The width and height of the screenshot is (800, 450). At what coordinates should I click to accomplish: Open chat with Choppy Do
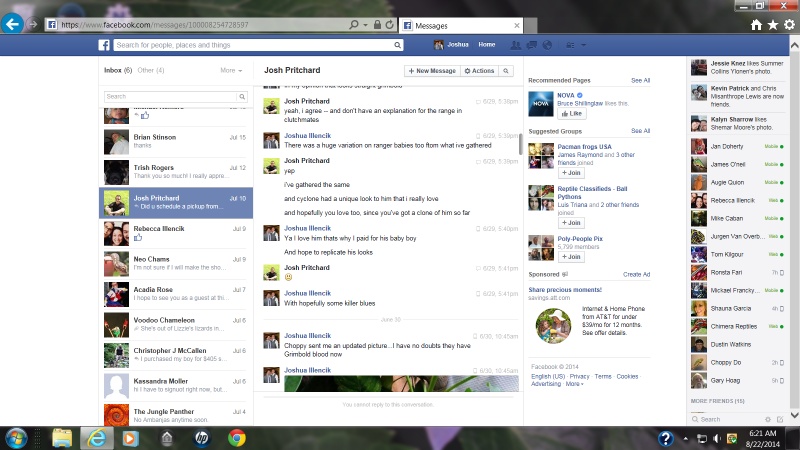coord(738,363)
